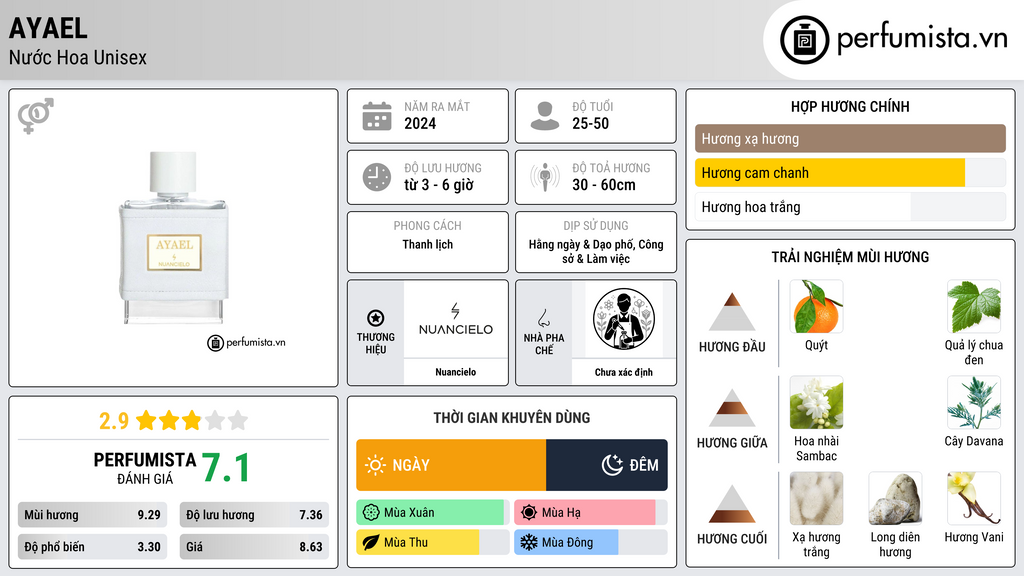This screenshot has width=1024, height=576.
Task: Click the Thời gian khuyên dùng heading
Action: pyautogui.click(x=512, y=417)
